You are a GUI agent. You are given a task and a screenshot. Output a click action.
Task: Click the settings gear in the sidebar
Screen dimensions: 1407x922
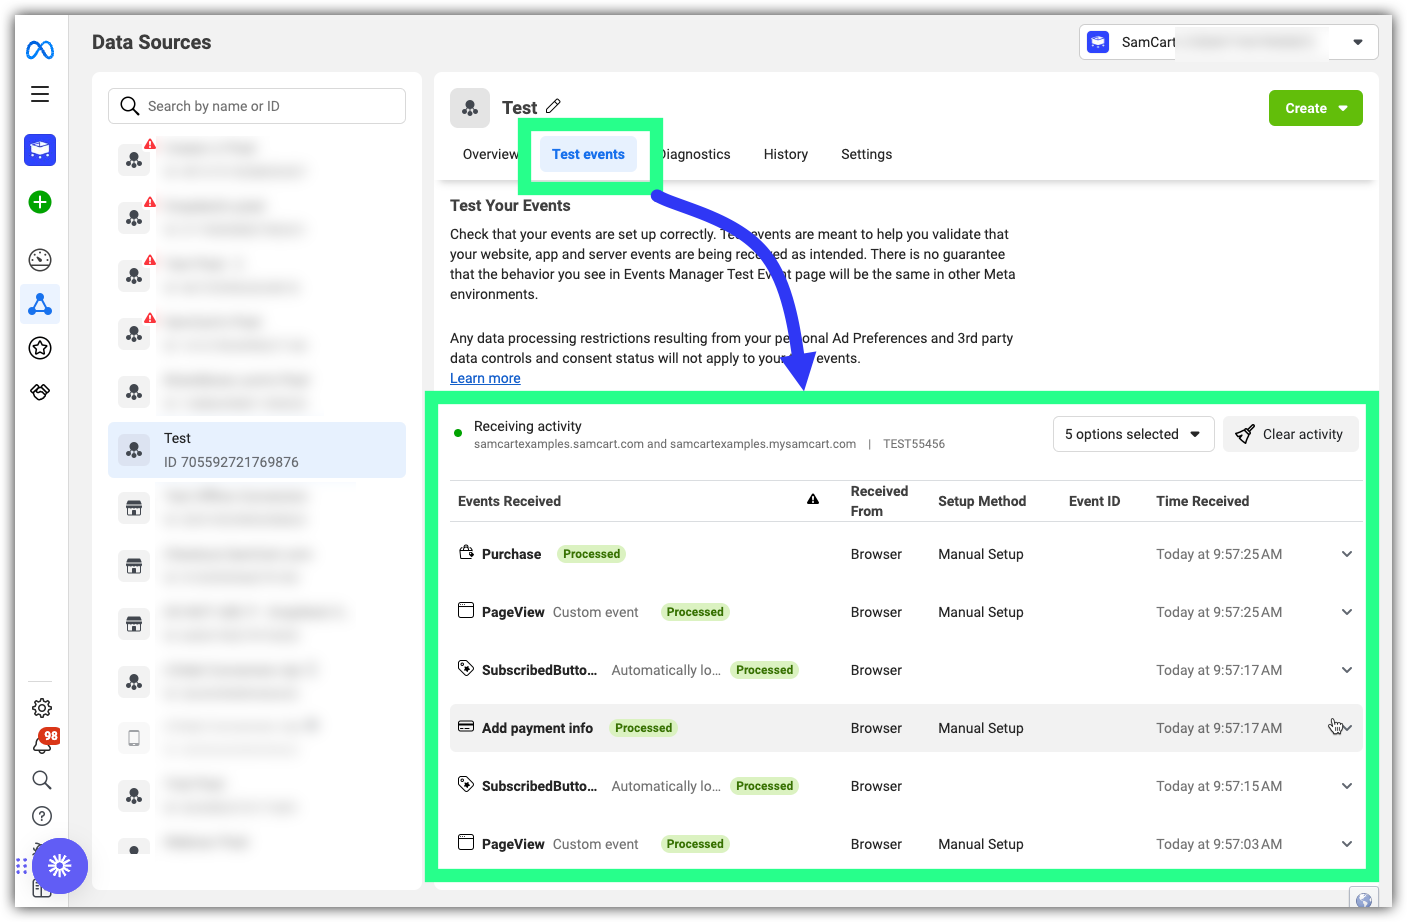click(41, 707)
